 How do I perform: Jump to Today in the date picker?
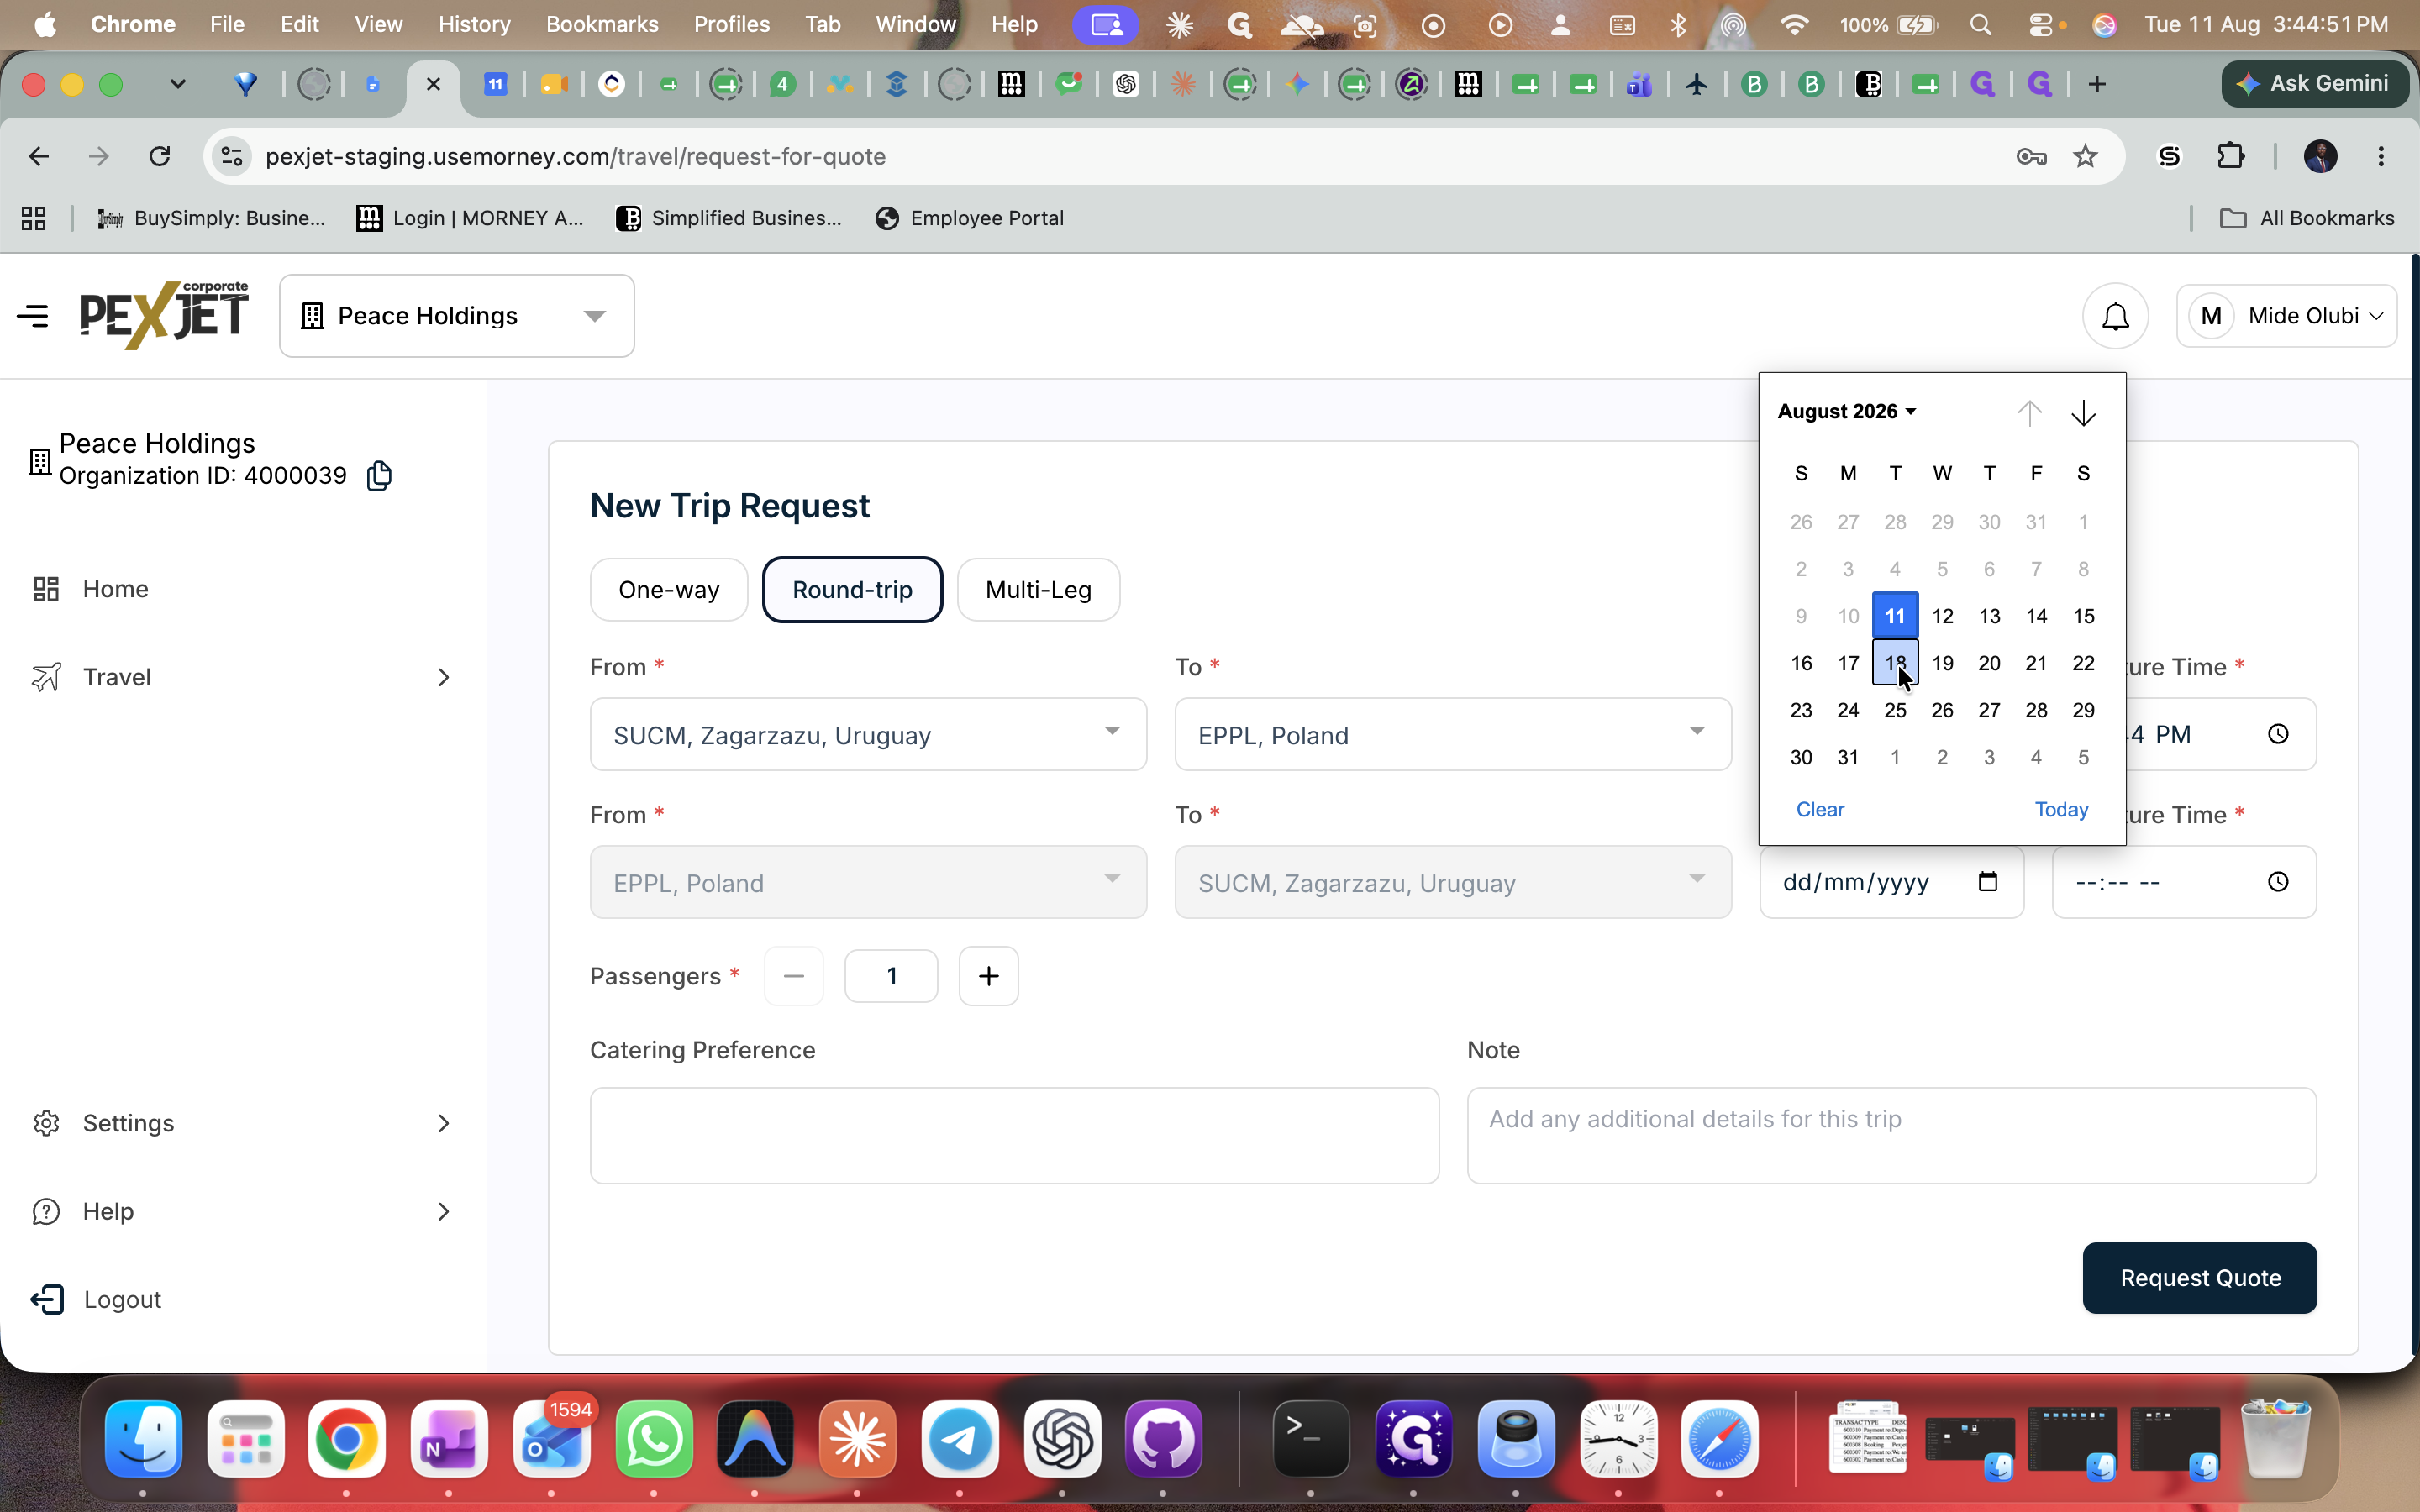coord(2061,809)
